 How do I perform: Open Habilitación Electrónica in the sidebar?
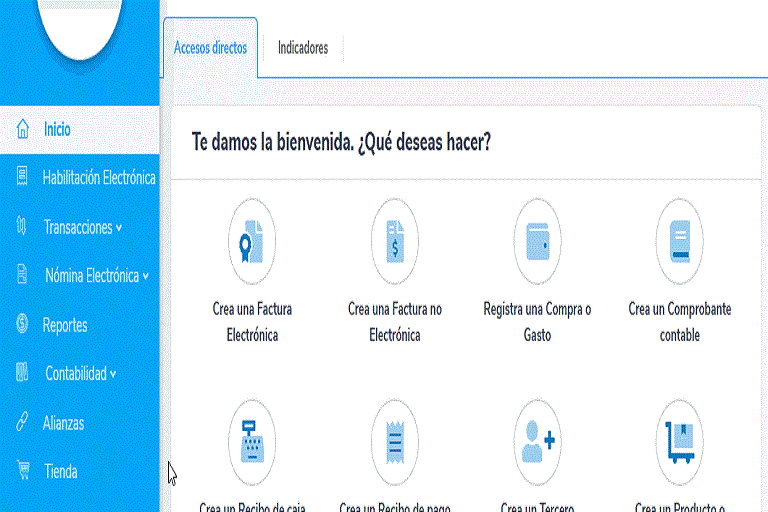click(98, 178)
